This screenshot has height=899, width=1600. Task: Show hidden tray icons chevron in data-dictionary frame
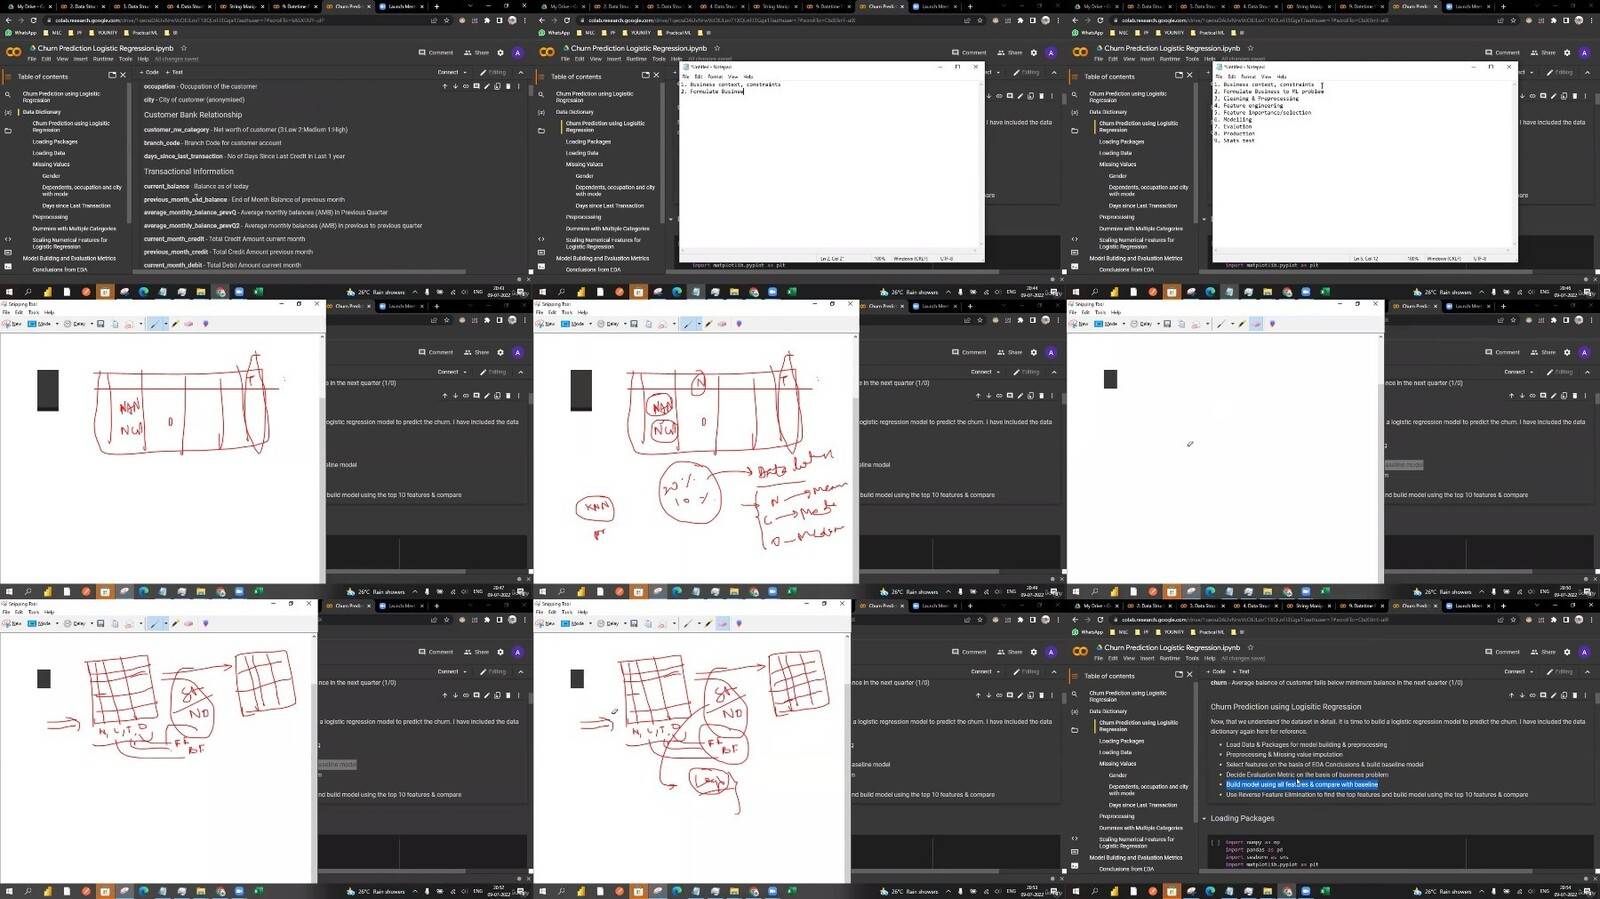415,292
